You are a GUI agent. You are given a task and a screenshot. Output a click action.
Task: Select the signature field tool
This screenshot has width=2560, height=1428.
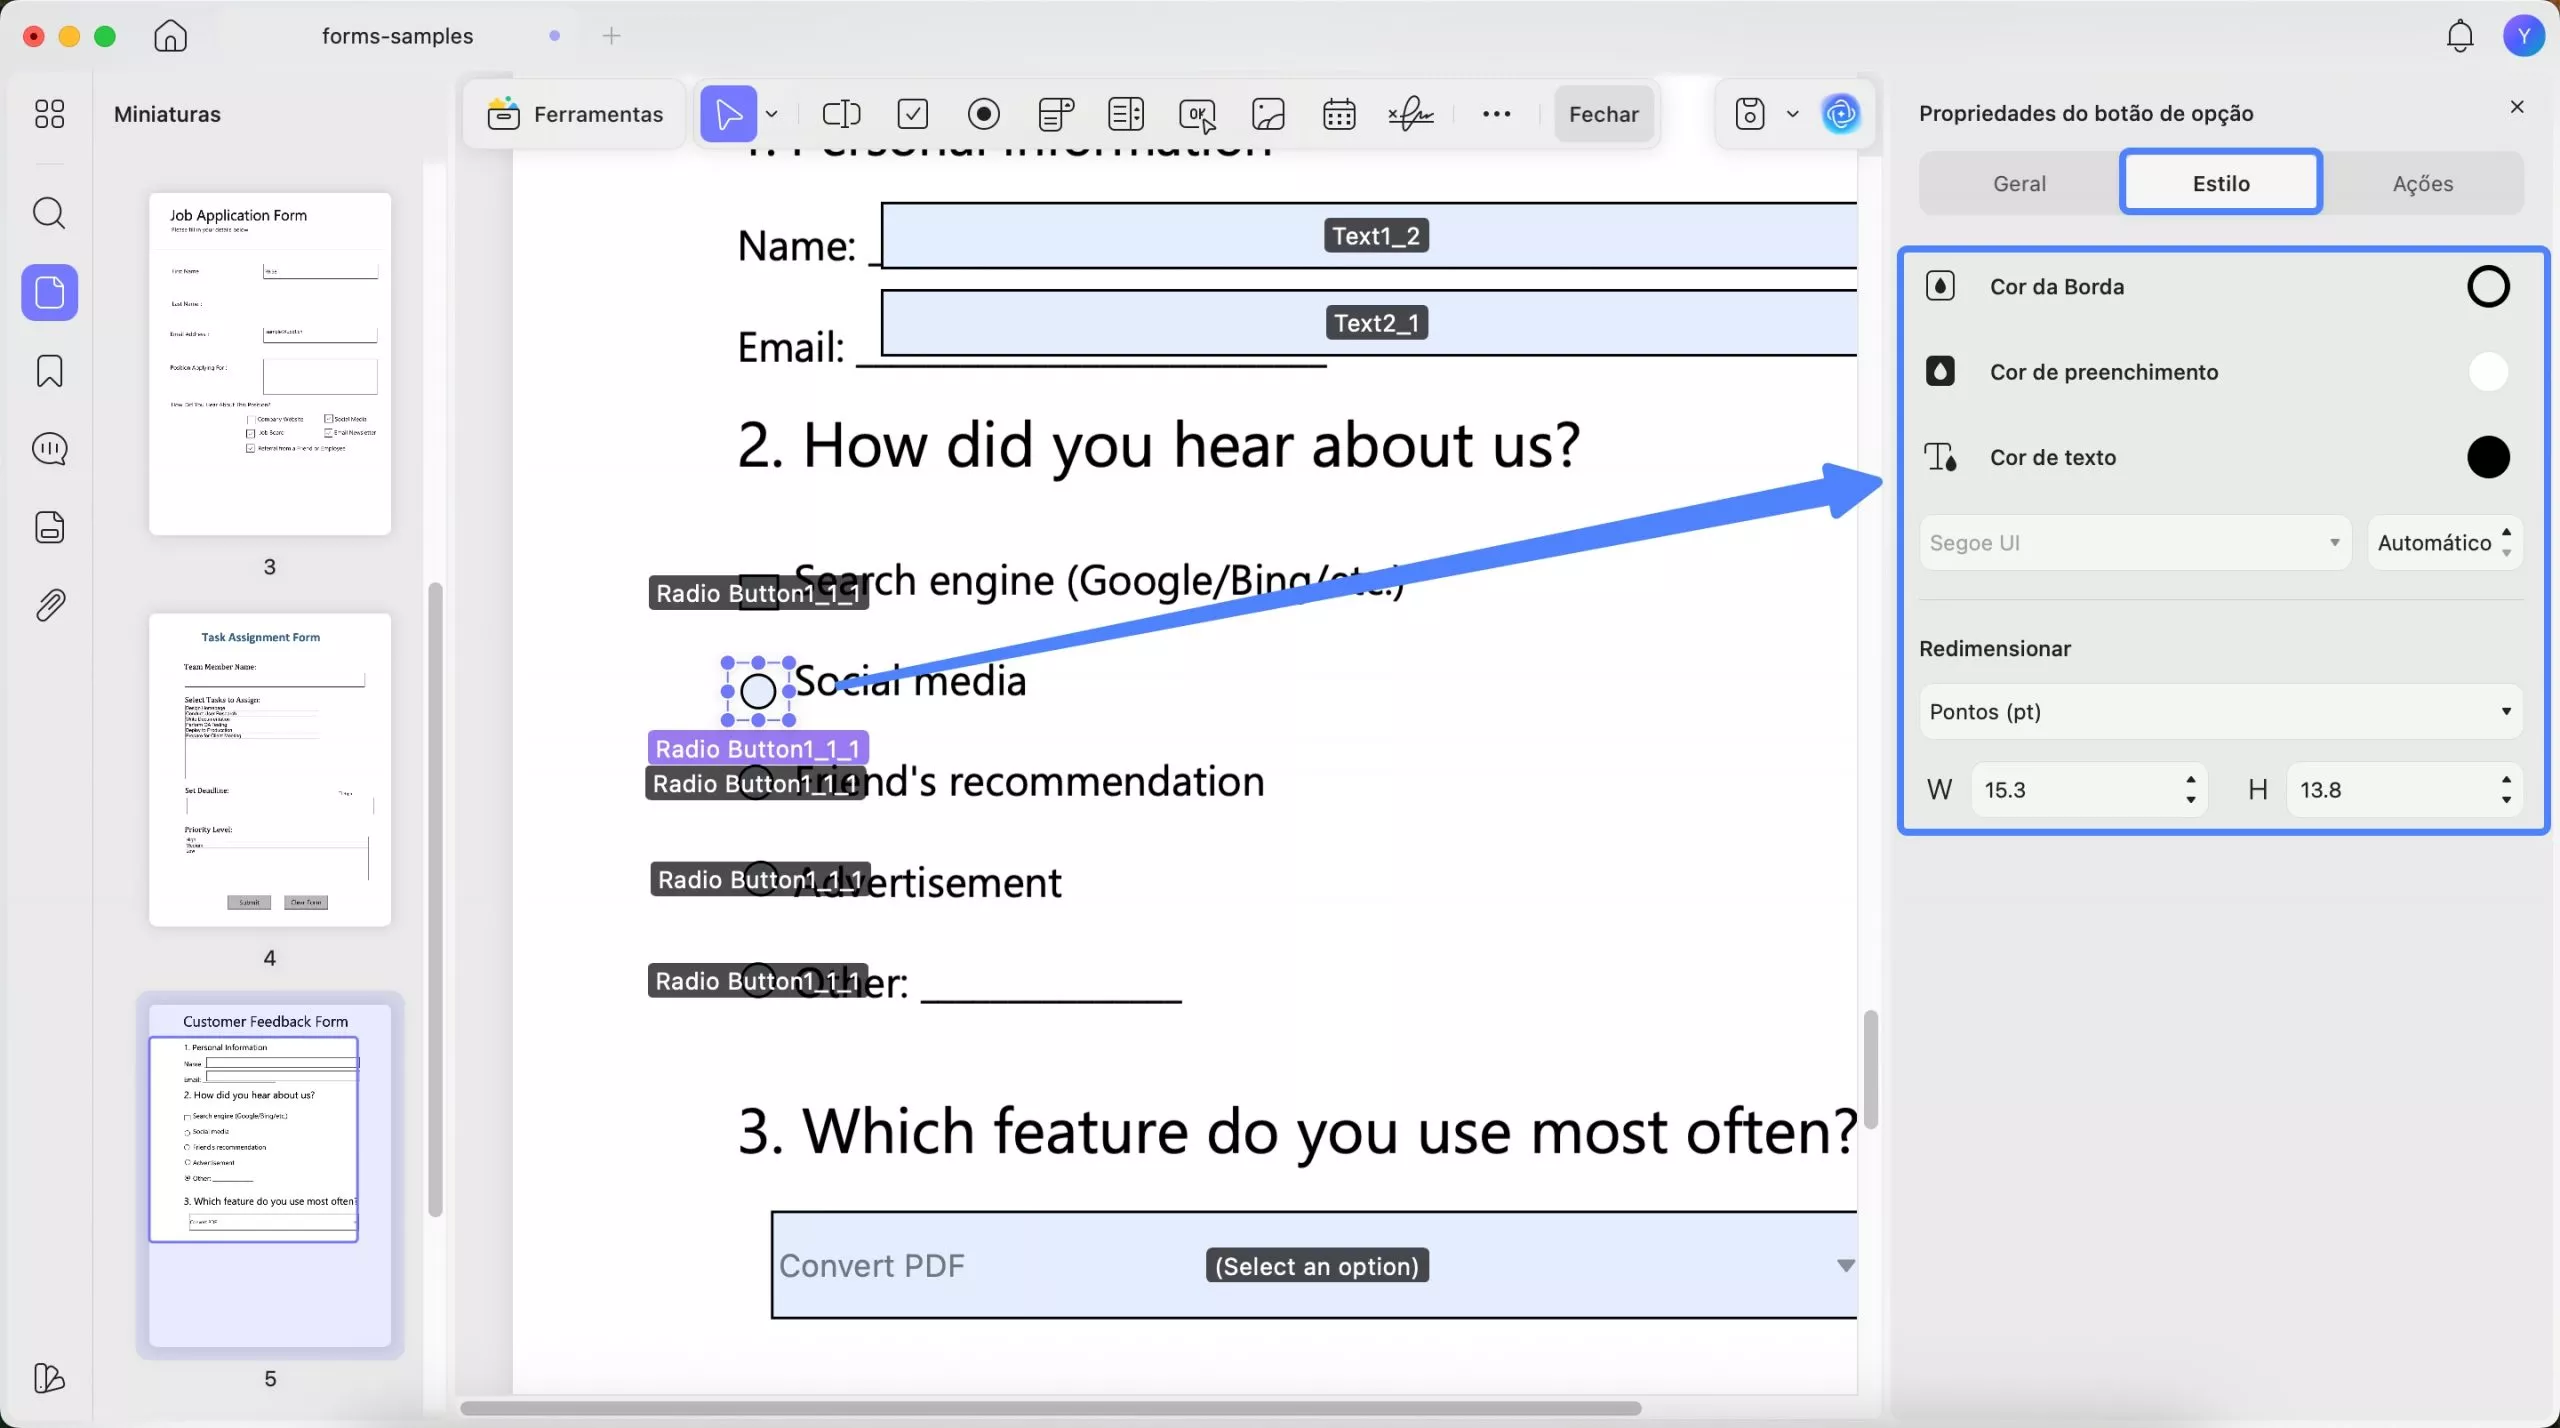pos(1411,114)
